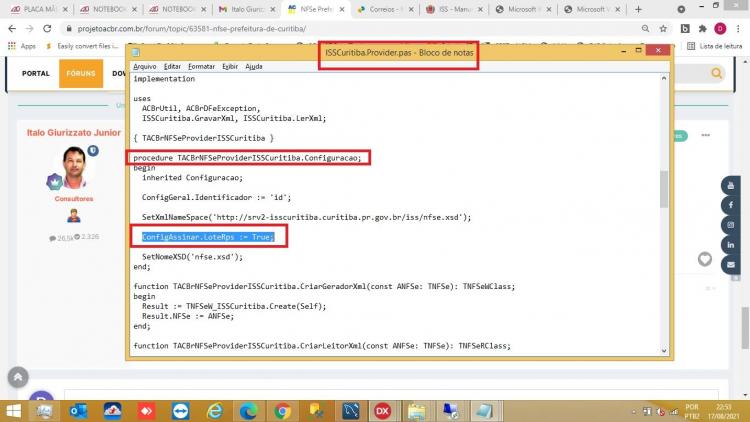The height and width of the screenshot is (422, 750).
Task: Open Lista de leitura reading list
Action: pyautogui.click(x=714, y=46)
